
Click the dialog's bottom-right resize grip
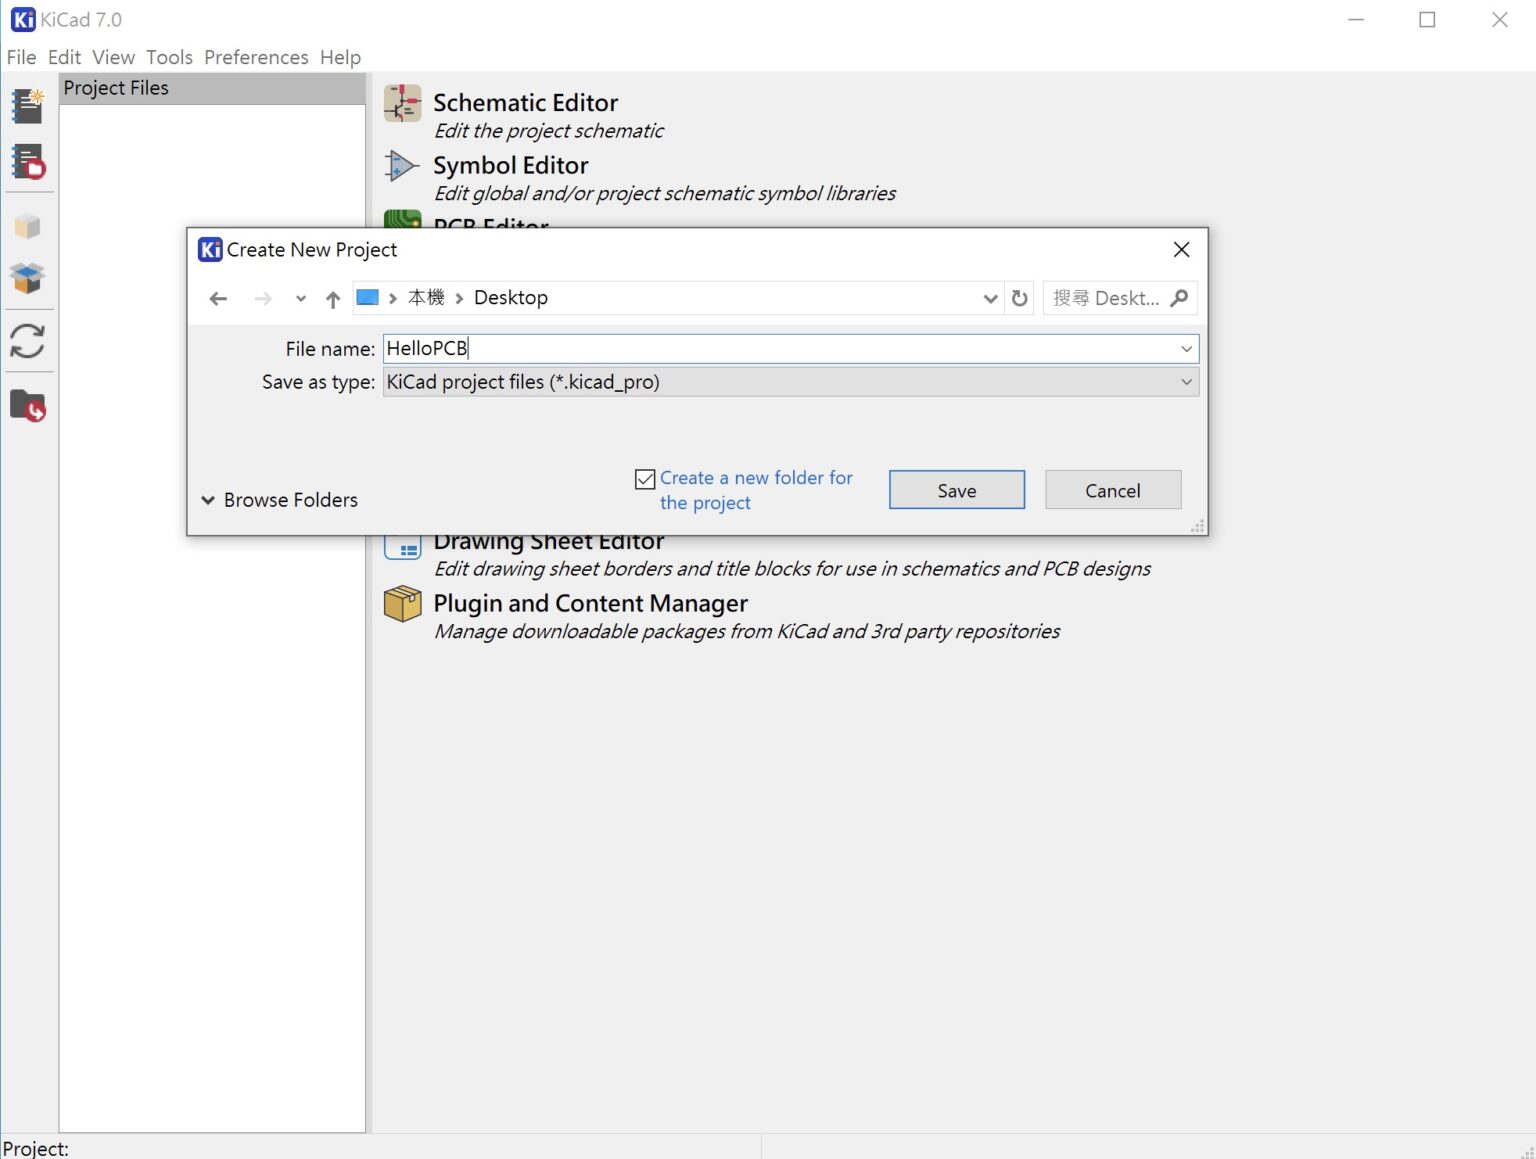(x=1197, y=526)
